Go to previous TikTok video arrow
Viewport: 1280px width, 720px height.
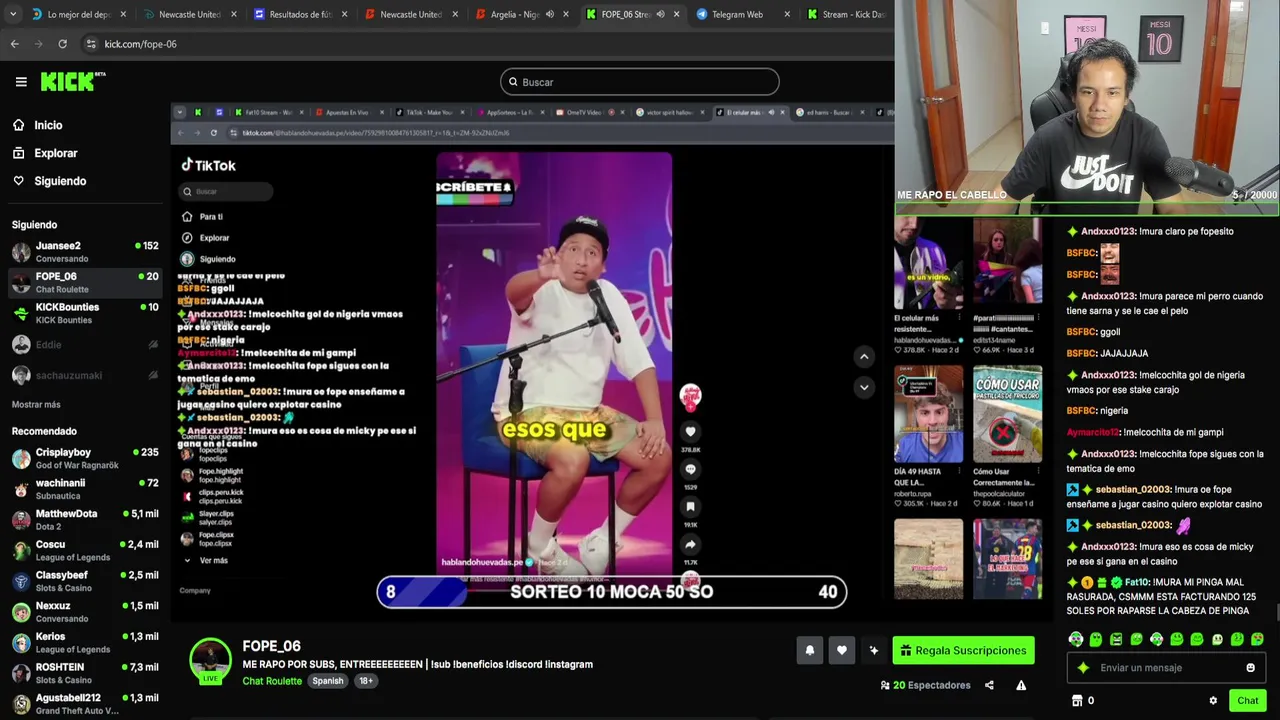pyautogui.click(x=864, y=356)
